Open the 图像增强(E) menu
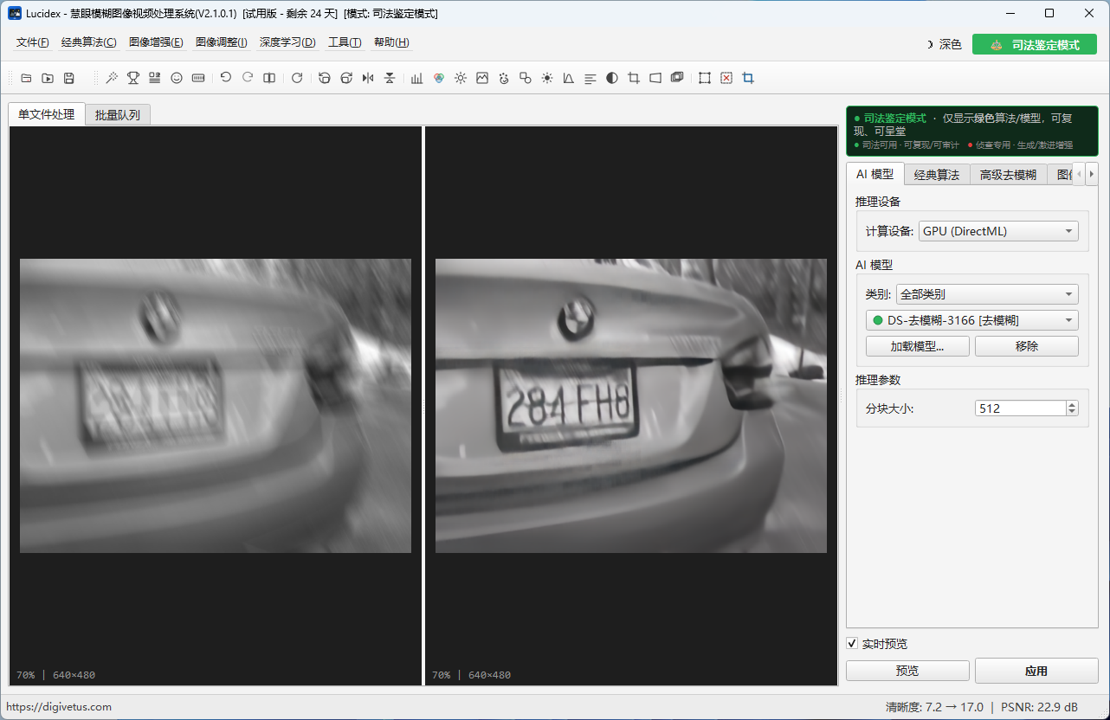This screenshot has height=720, width=1110. tap(156, 42)
